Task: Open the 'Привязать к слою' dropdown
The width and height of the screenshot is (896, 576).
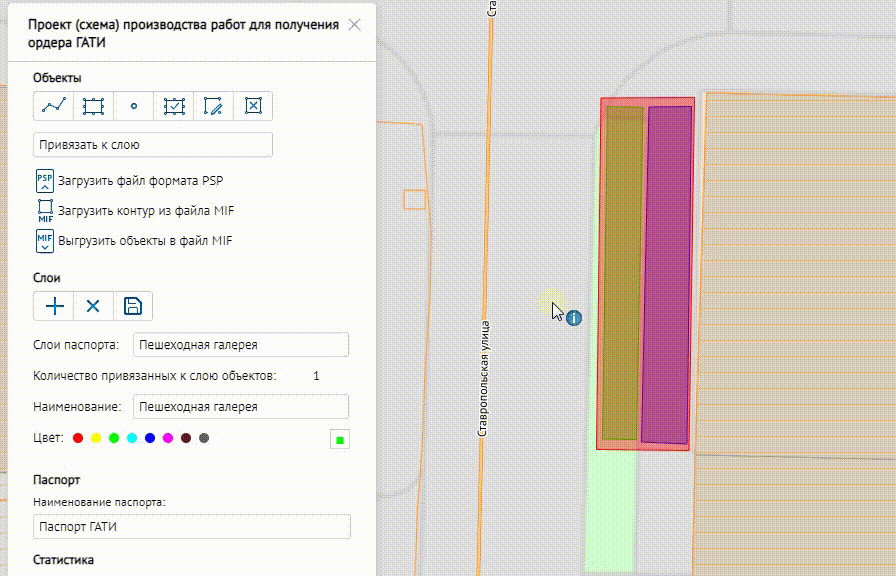Action: tap(153, 145)
